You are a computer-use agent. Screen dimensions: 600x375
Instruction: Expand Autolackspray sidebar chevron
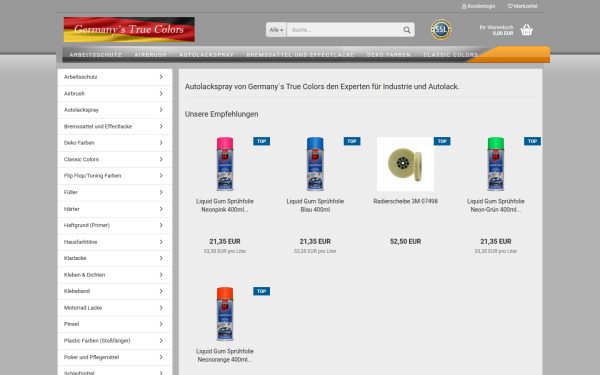tap(161, 110)
